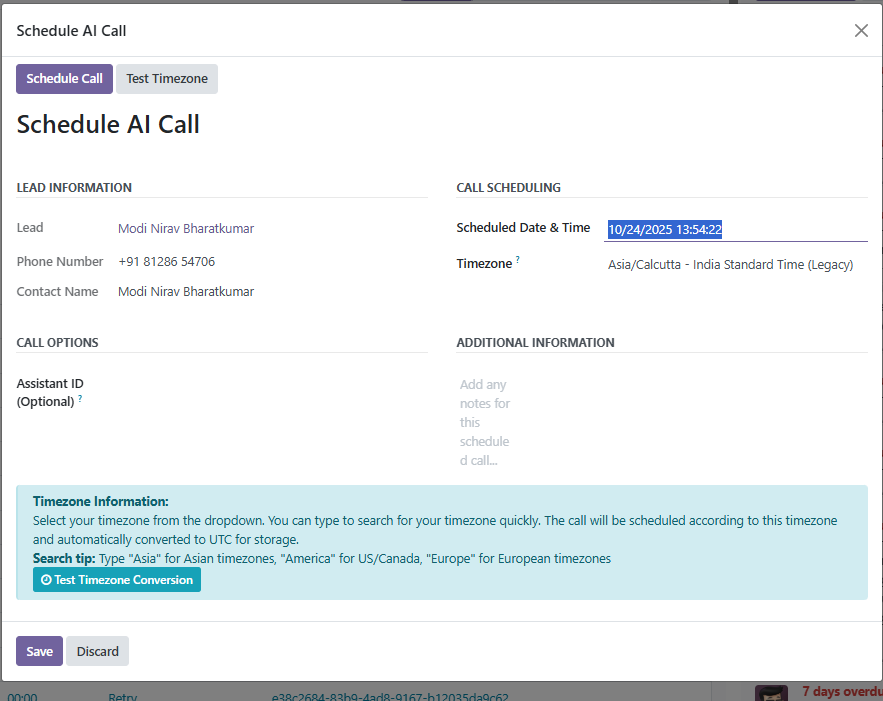Click the Assistant ID input field
Image resolution: width=883 pixels, height=701 pixels.
(x=273, y=386)
